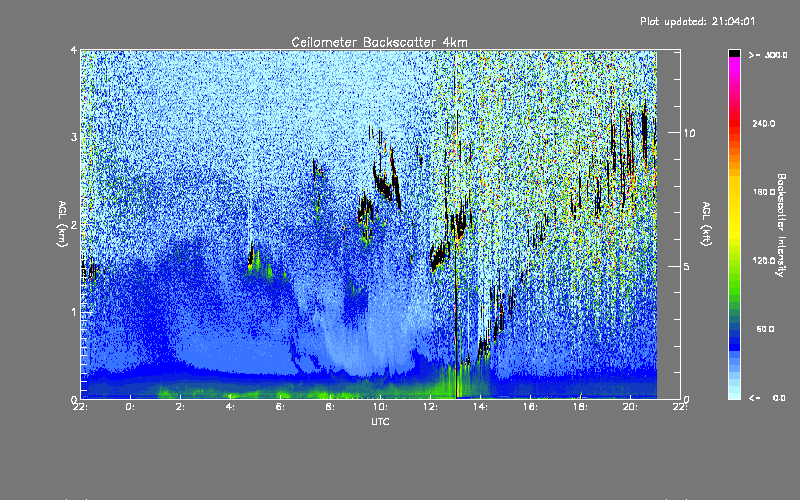This screenshot has width=800, height=500.
Task: Click the '20:' time tick on x-axis
Action: pyautogui.click(x=630, y=407)
